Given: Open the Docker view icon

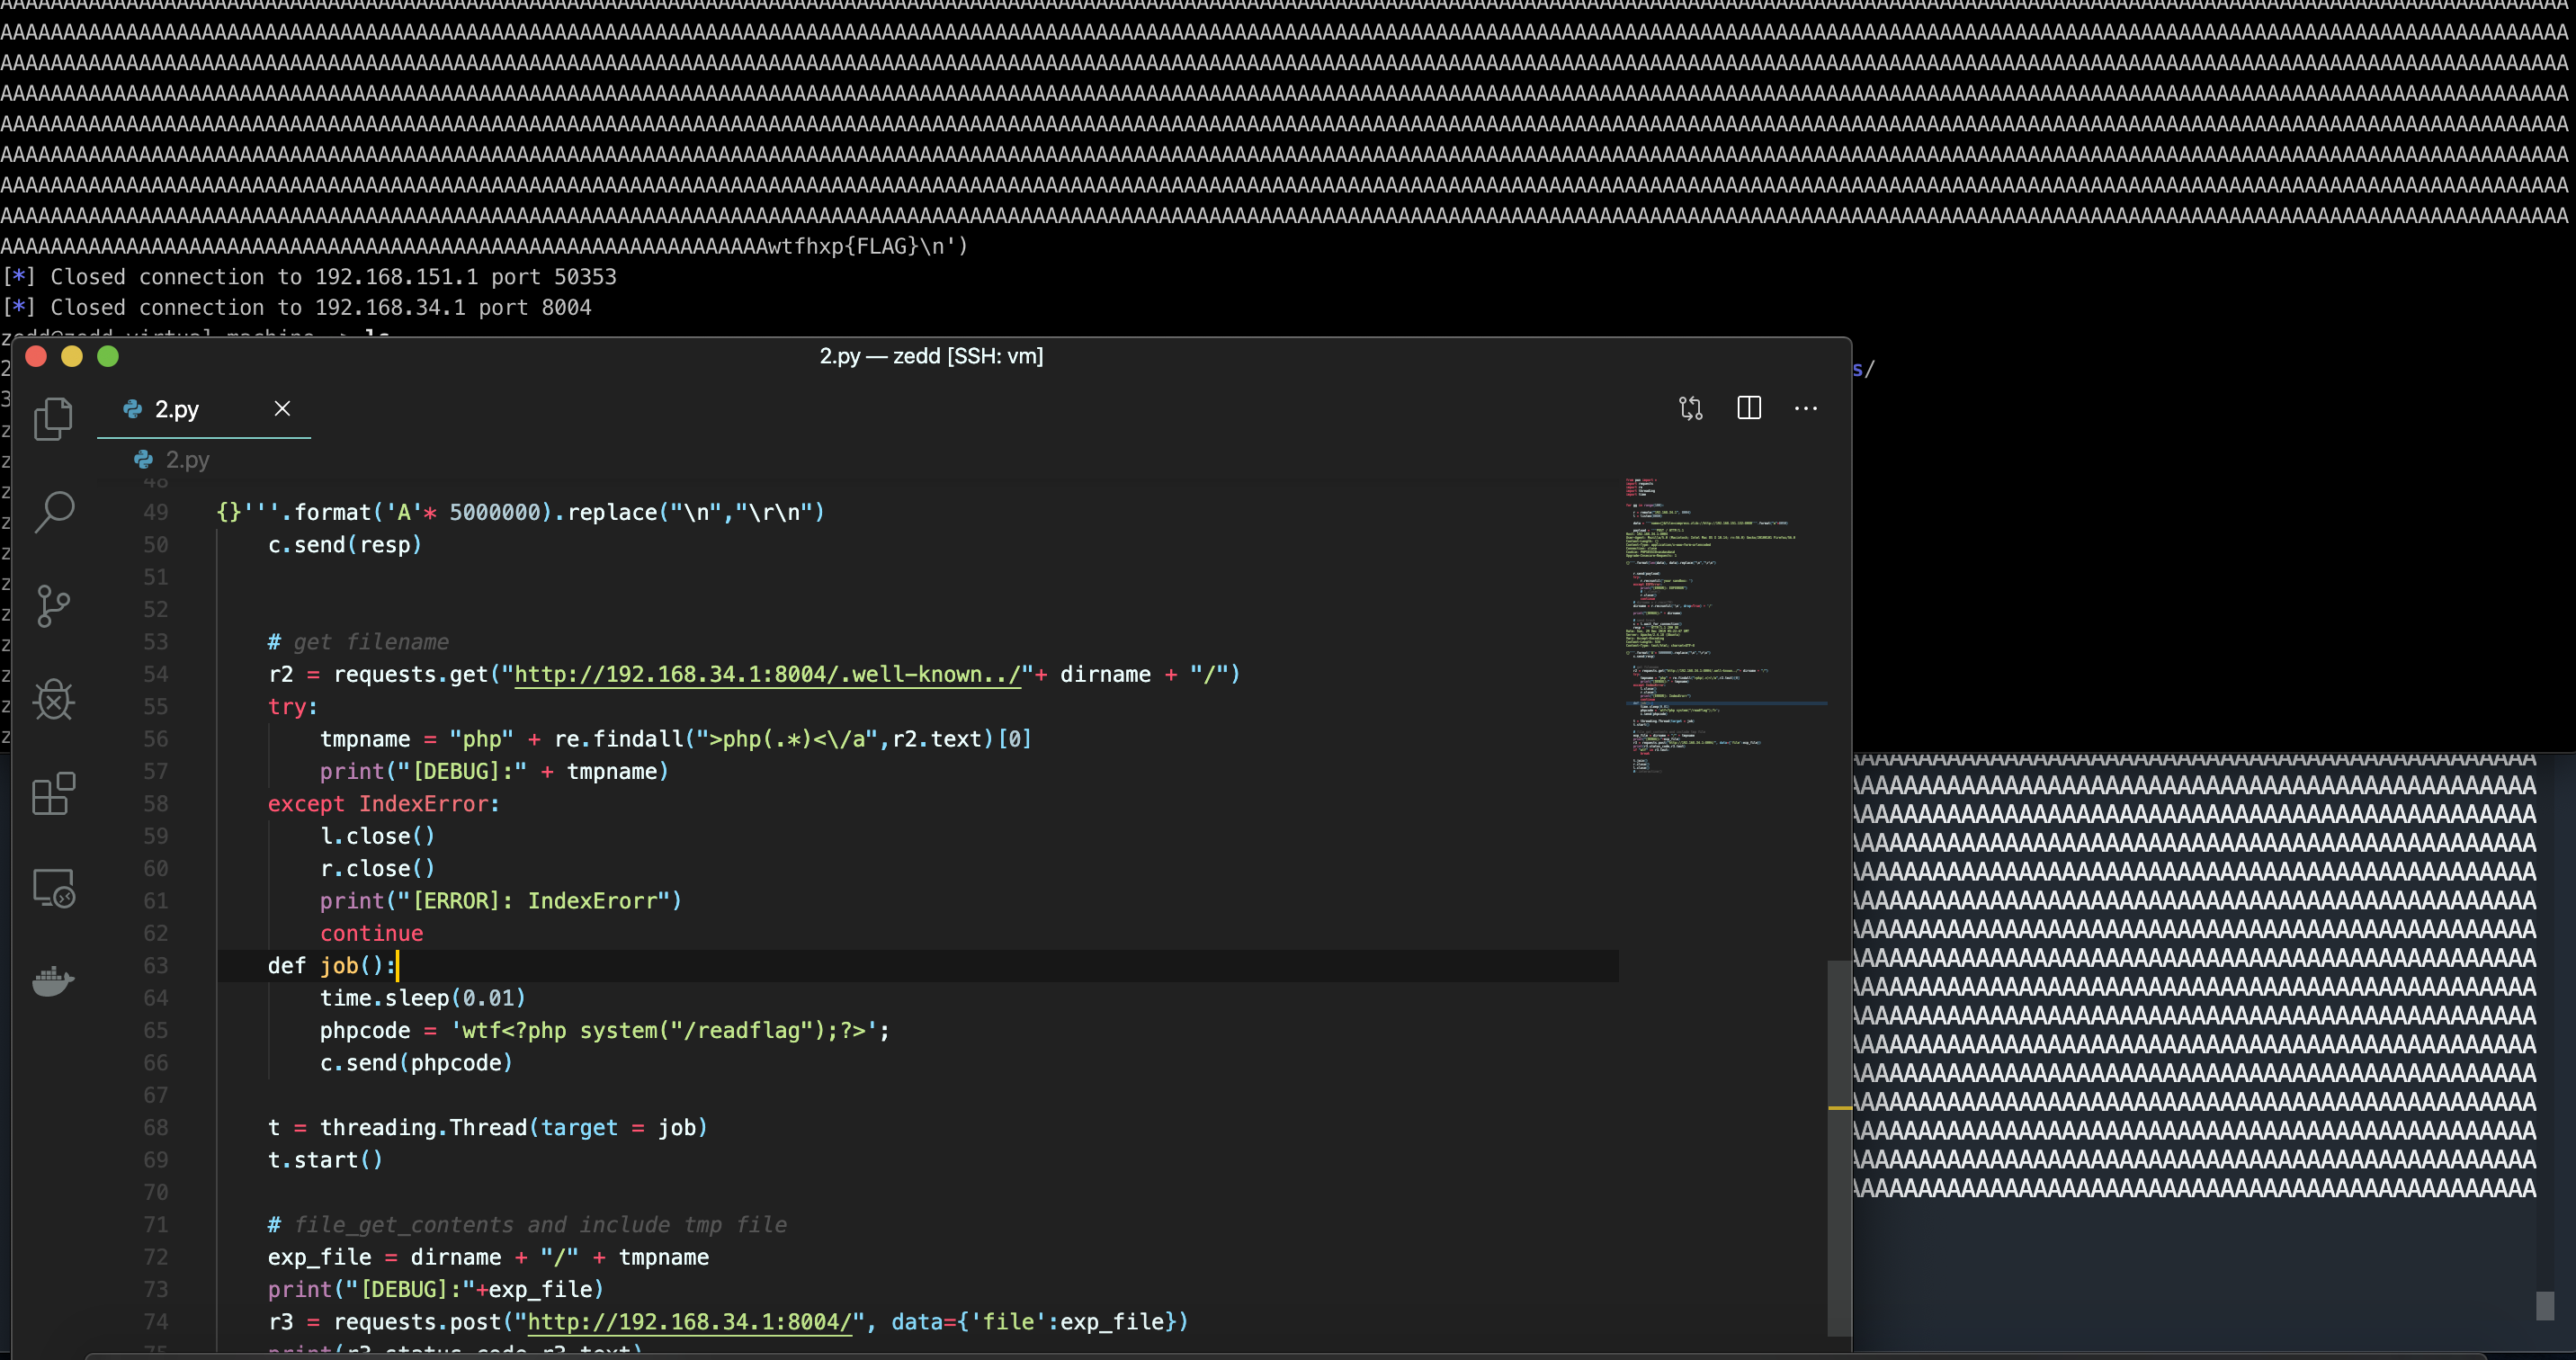Looking at the screenshot, I should [53, 981].
